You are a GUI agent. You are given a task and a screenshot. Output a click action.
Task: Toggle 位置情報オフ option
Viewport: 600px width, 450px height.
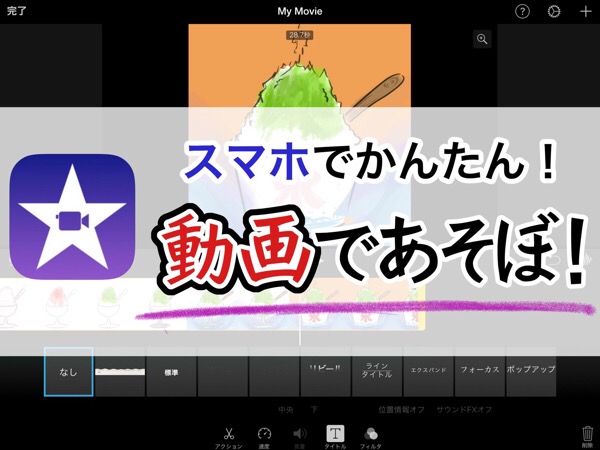401,410
